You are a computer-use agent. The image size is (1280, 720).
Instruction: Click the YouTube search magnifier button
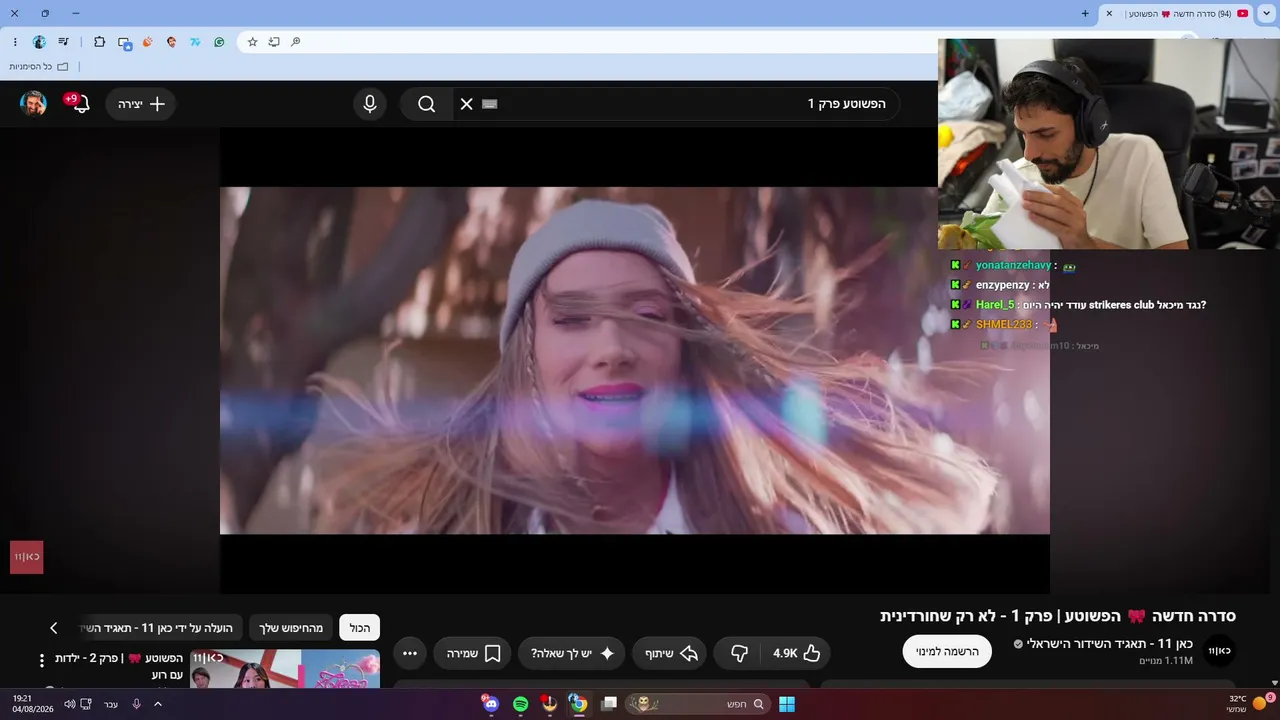click(427, 104)
